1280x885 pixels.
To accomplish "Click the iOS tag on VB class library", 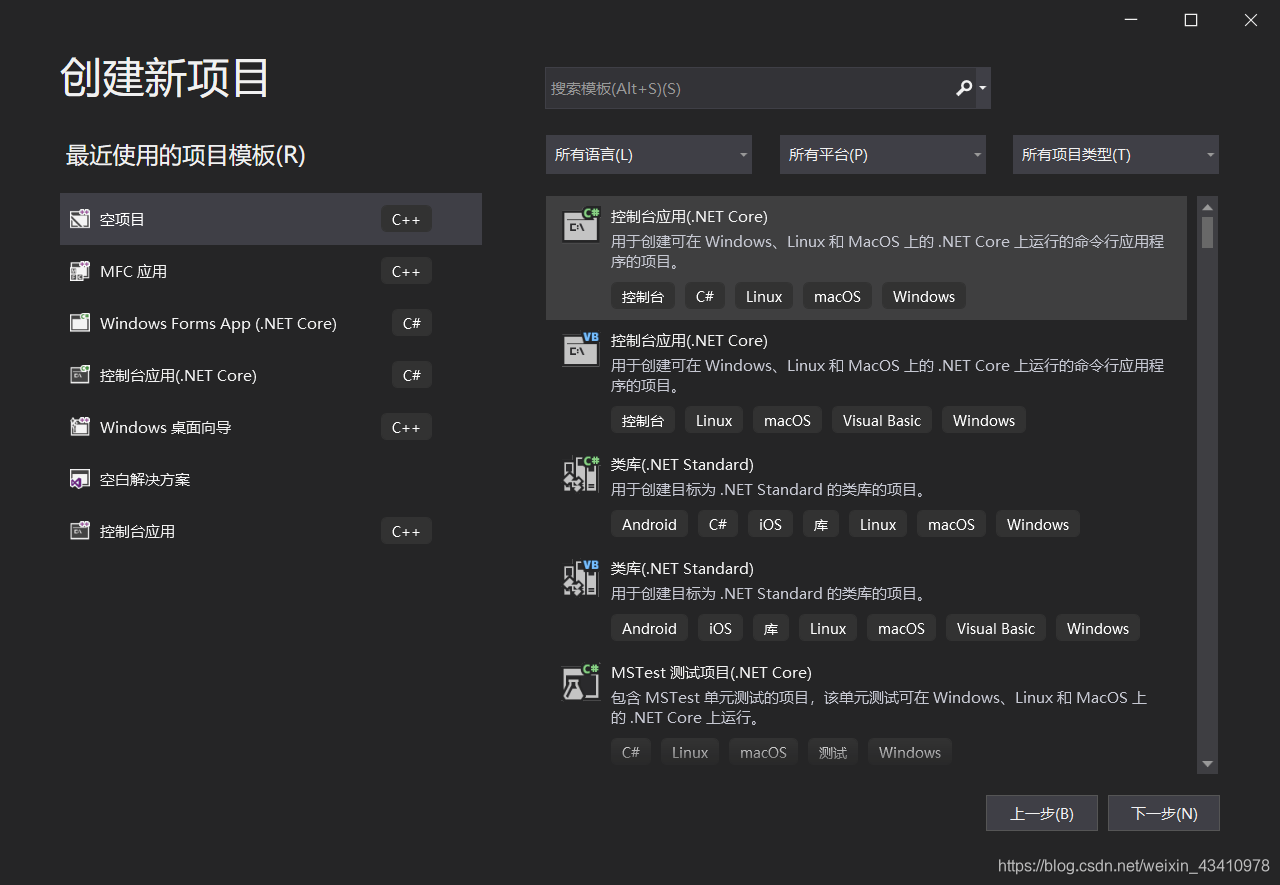I will click(x=720, y=628).
